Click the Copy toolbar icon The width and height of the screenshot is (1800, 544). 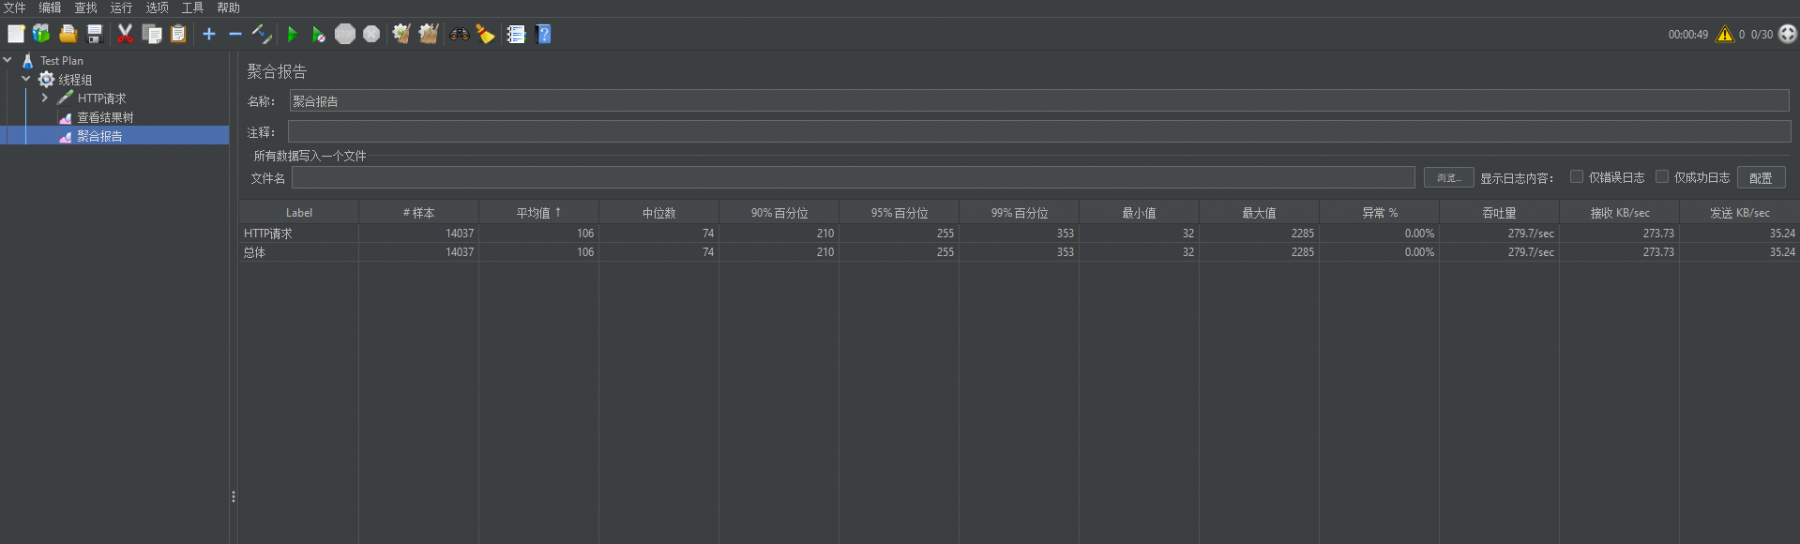click(152, 34)
